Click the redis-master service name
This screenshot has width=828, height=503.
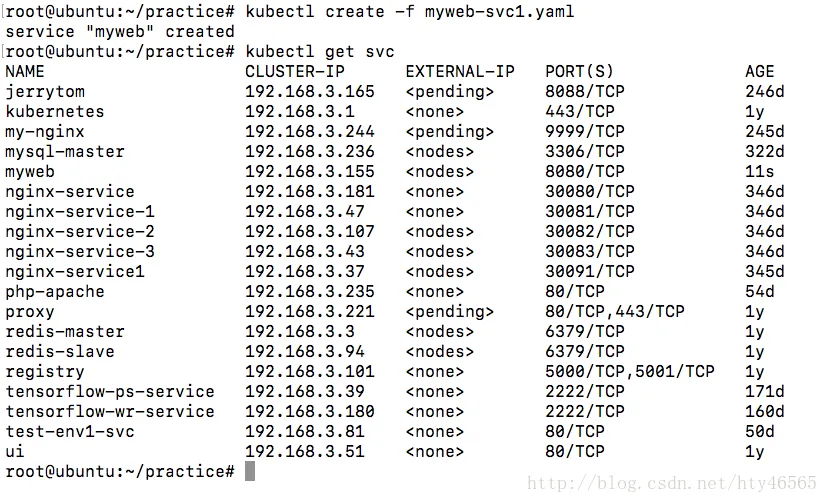click(x=65, y=331)
